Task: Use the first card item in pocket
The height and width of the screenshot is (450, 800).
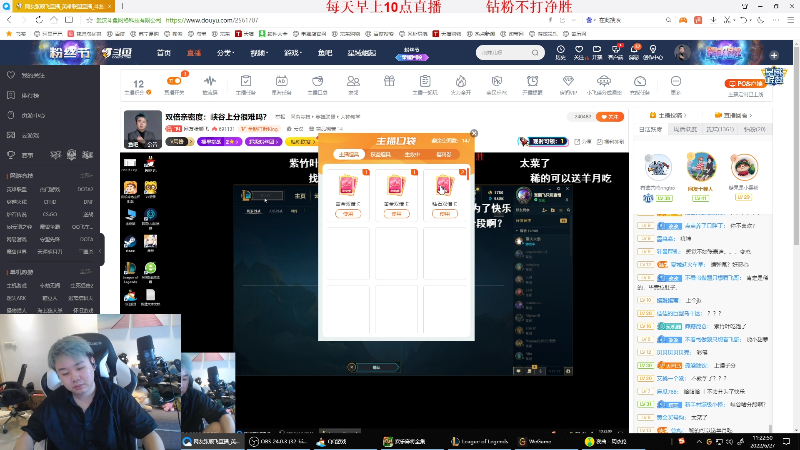Action: tap(348, 214)
